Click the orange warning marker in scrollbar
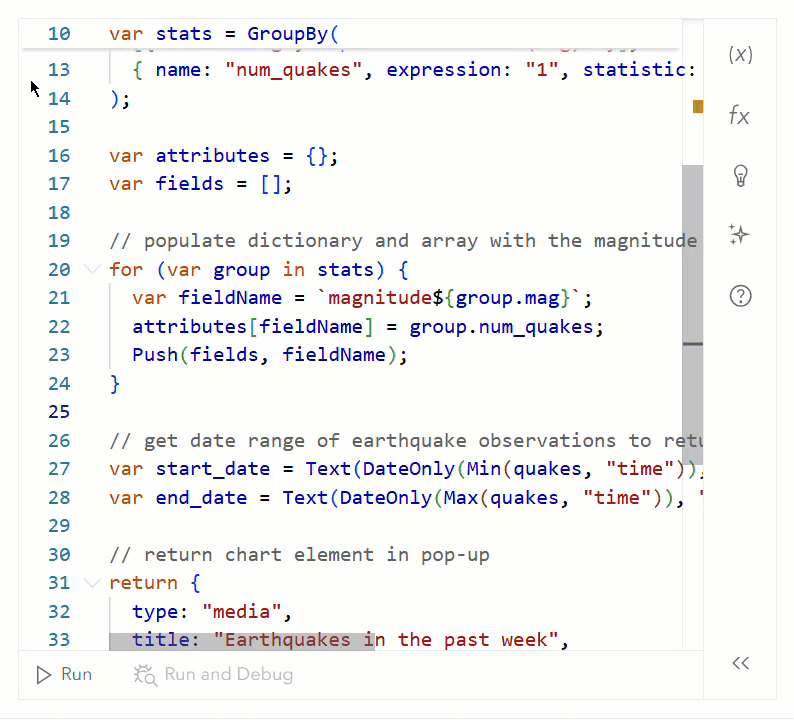Image resolution: width=794 pixels, height=720 pixels. (698, 106)
